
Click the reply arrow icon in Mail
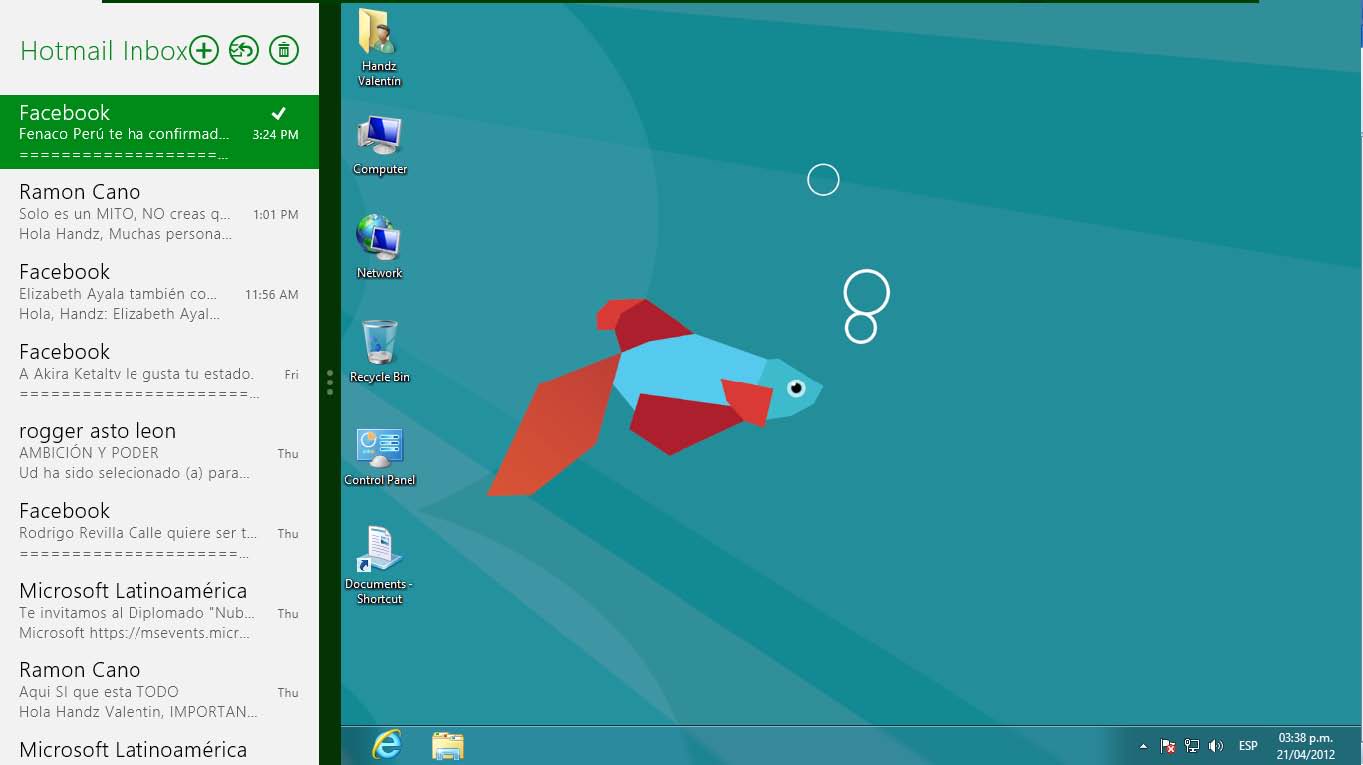[x=244, y=50]
